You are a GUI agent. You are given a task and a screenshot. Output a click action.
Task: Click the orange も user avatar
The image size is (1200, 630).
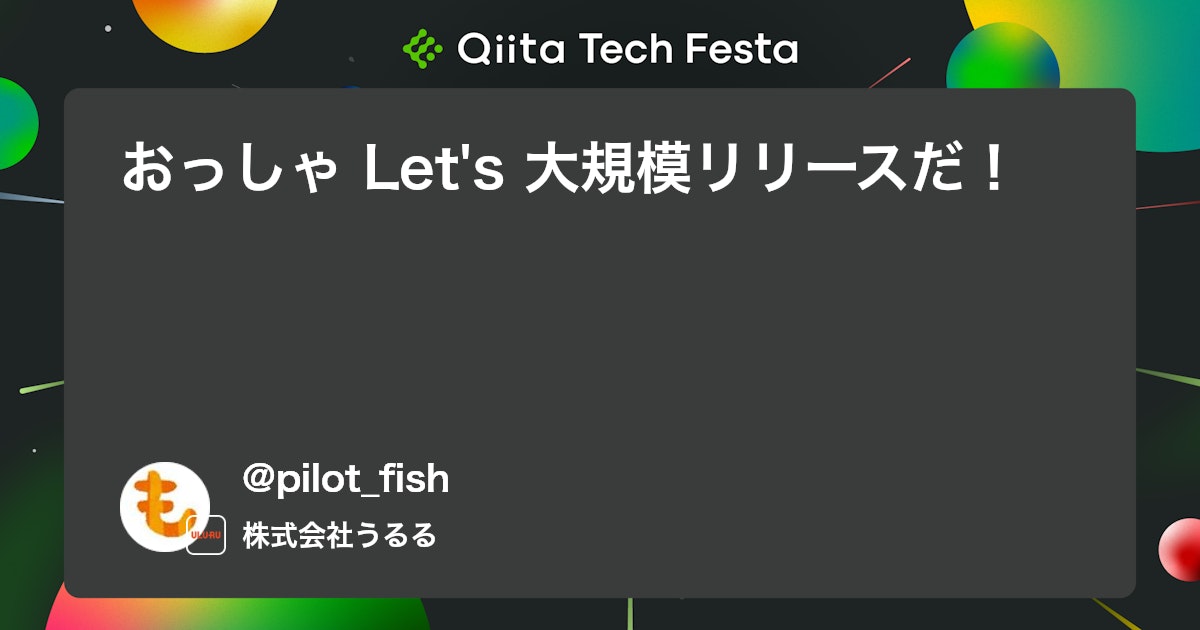coord(165,507)
